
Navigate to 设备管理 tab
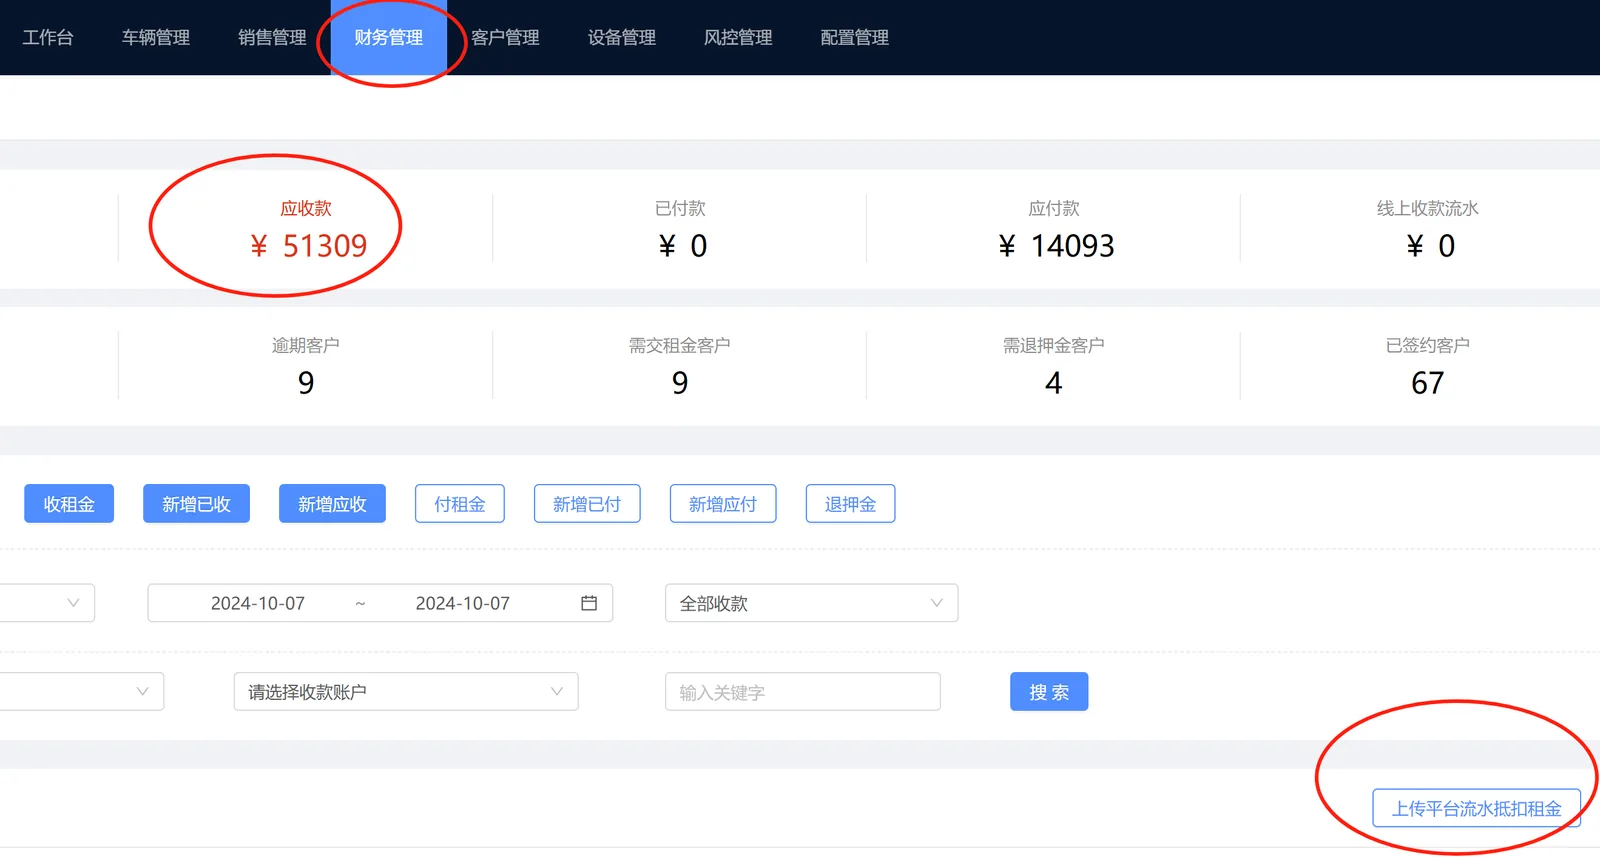pyautogui.click(x=622, y=37)
